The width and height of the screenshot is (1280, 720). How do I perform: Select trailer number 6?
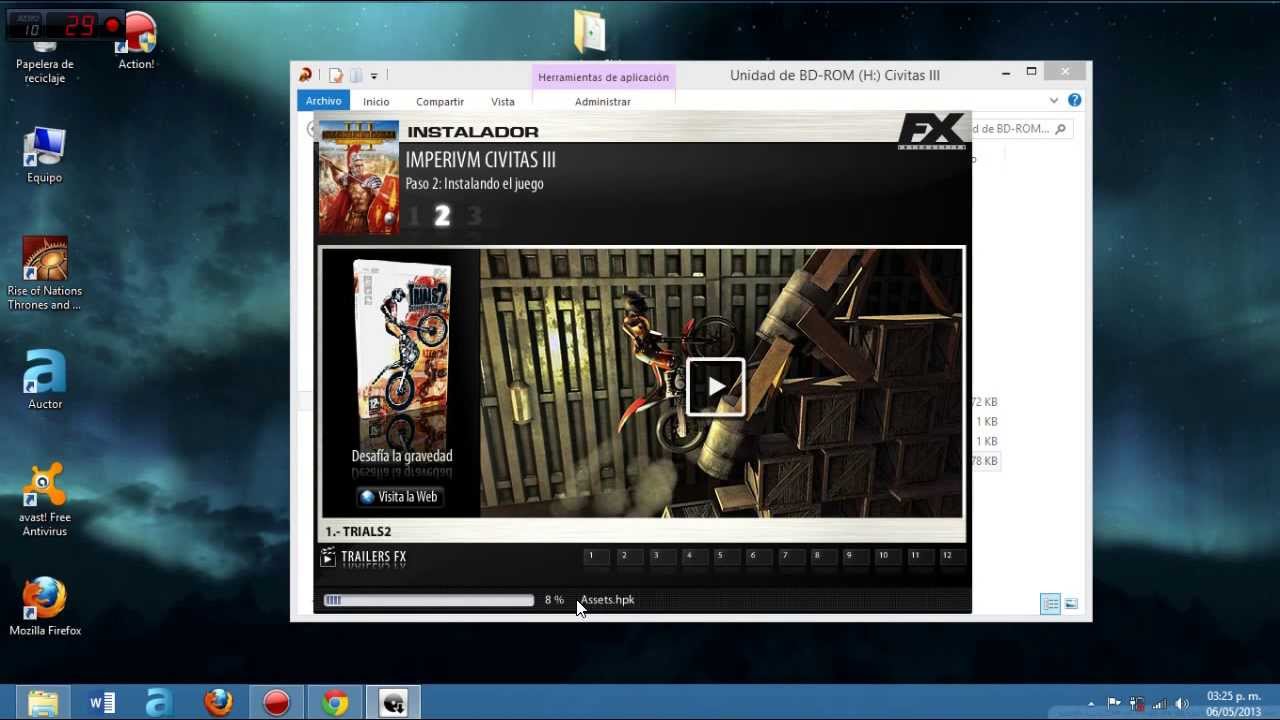click(758, 557)
